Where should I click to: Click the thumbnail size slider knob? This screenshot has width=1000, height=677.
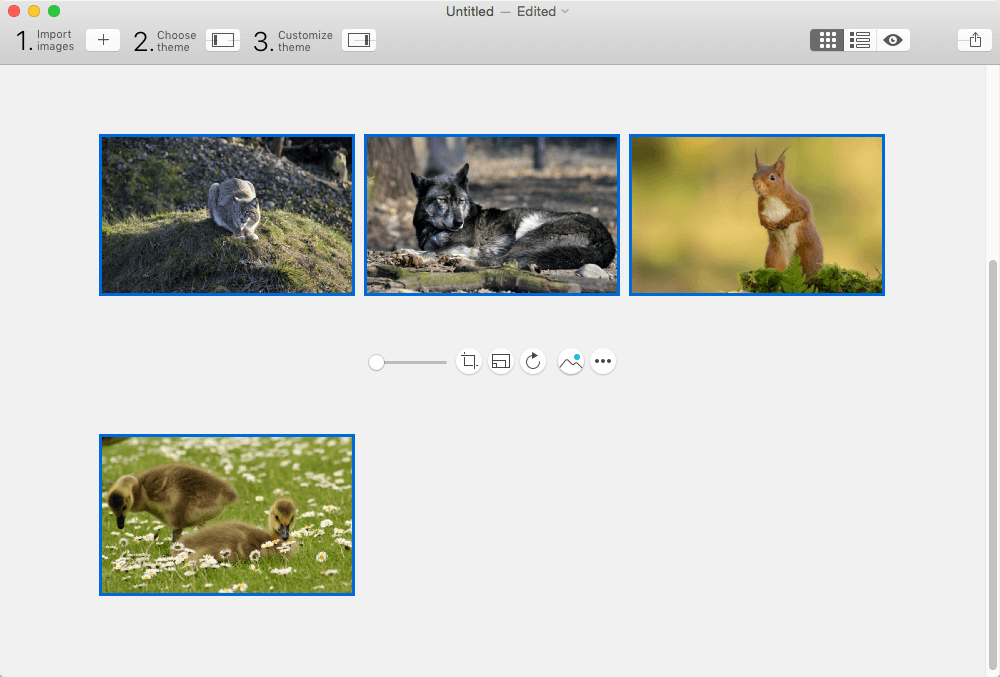coord(376,362)
